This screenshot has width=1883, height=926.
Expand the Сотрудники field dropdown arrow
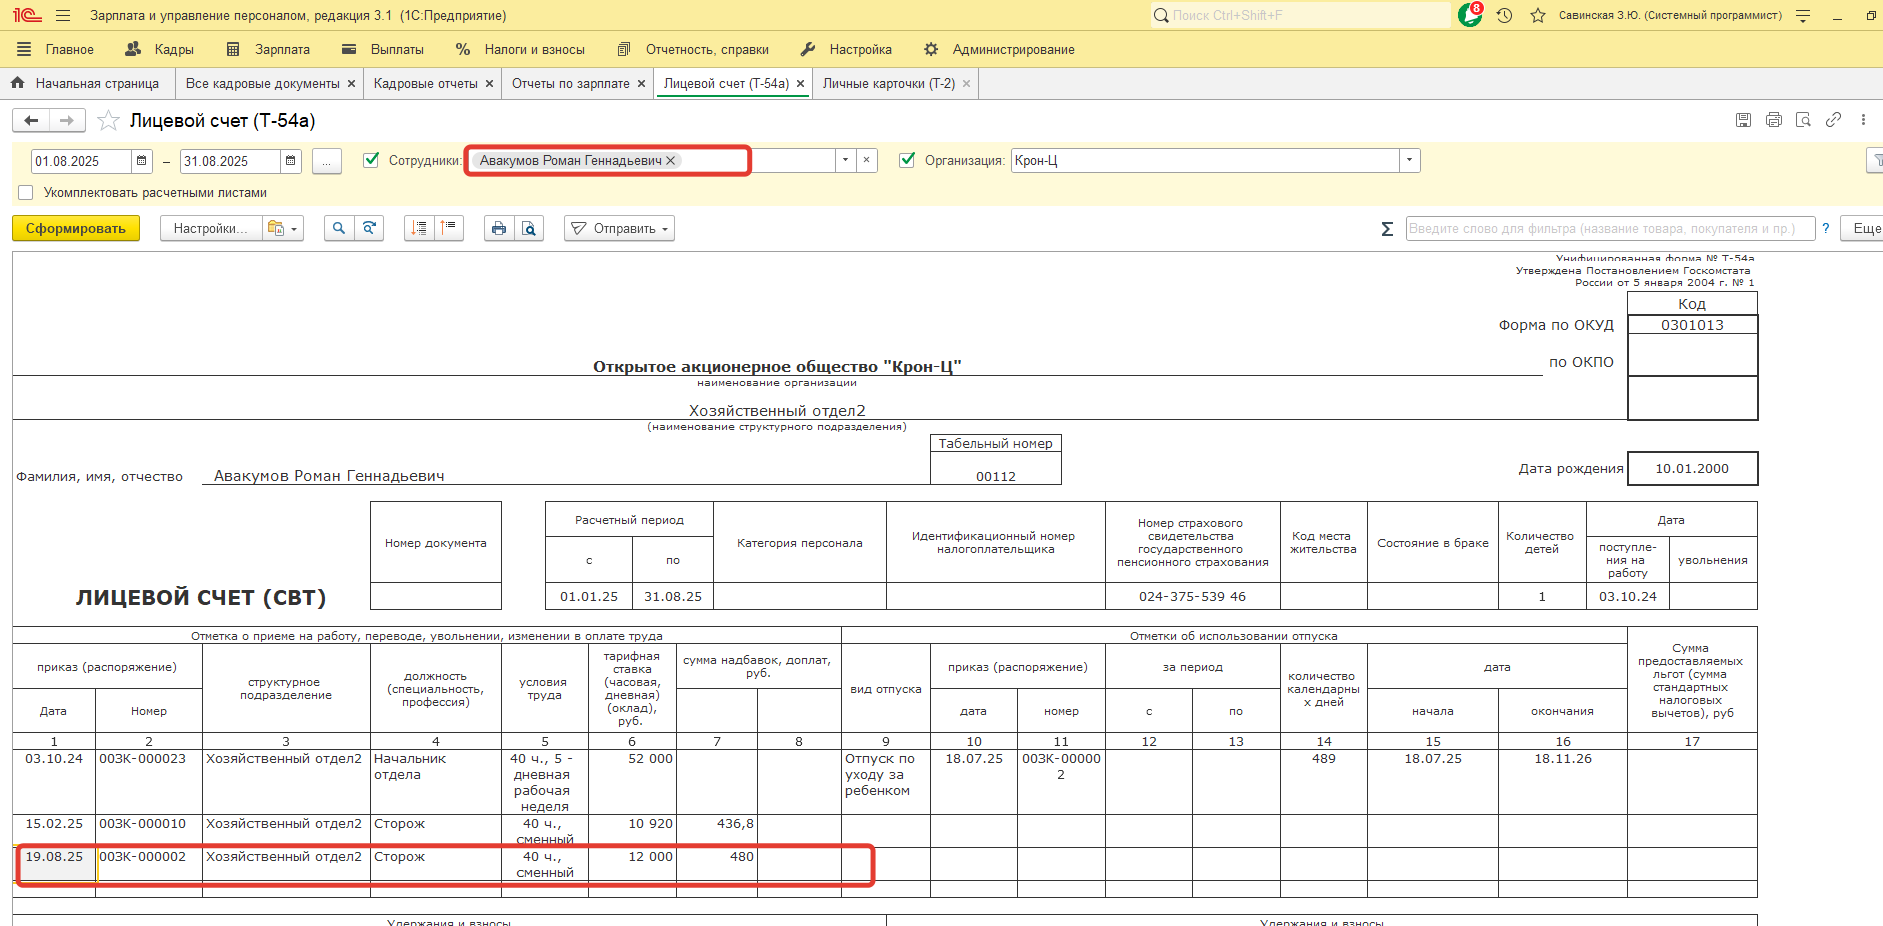[x=846, y=160]
